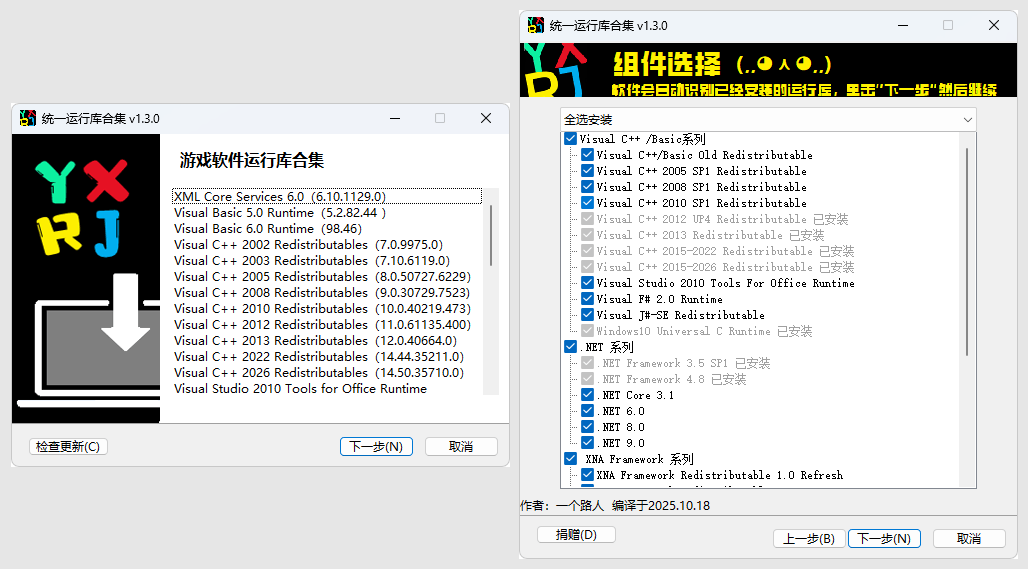Image resolution: width=1028 pixels, height=569 pixels.
Task: Minimize the welcome window with the runtime list
Action: click(x=393, y=118)
